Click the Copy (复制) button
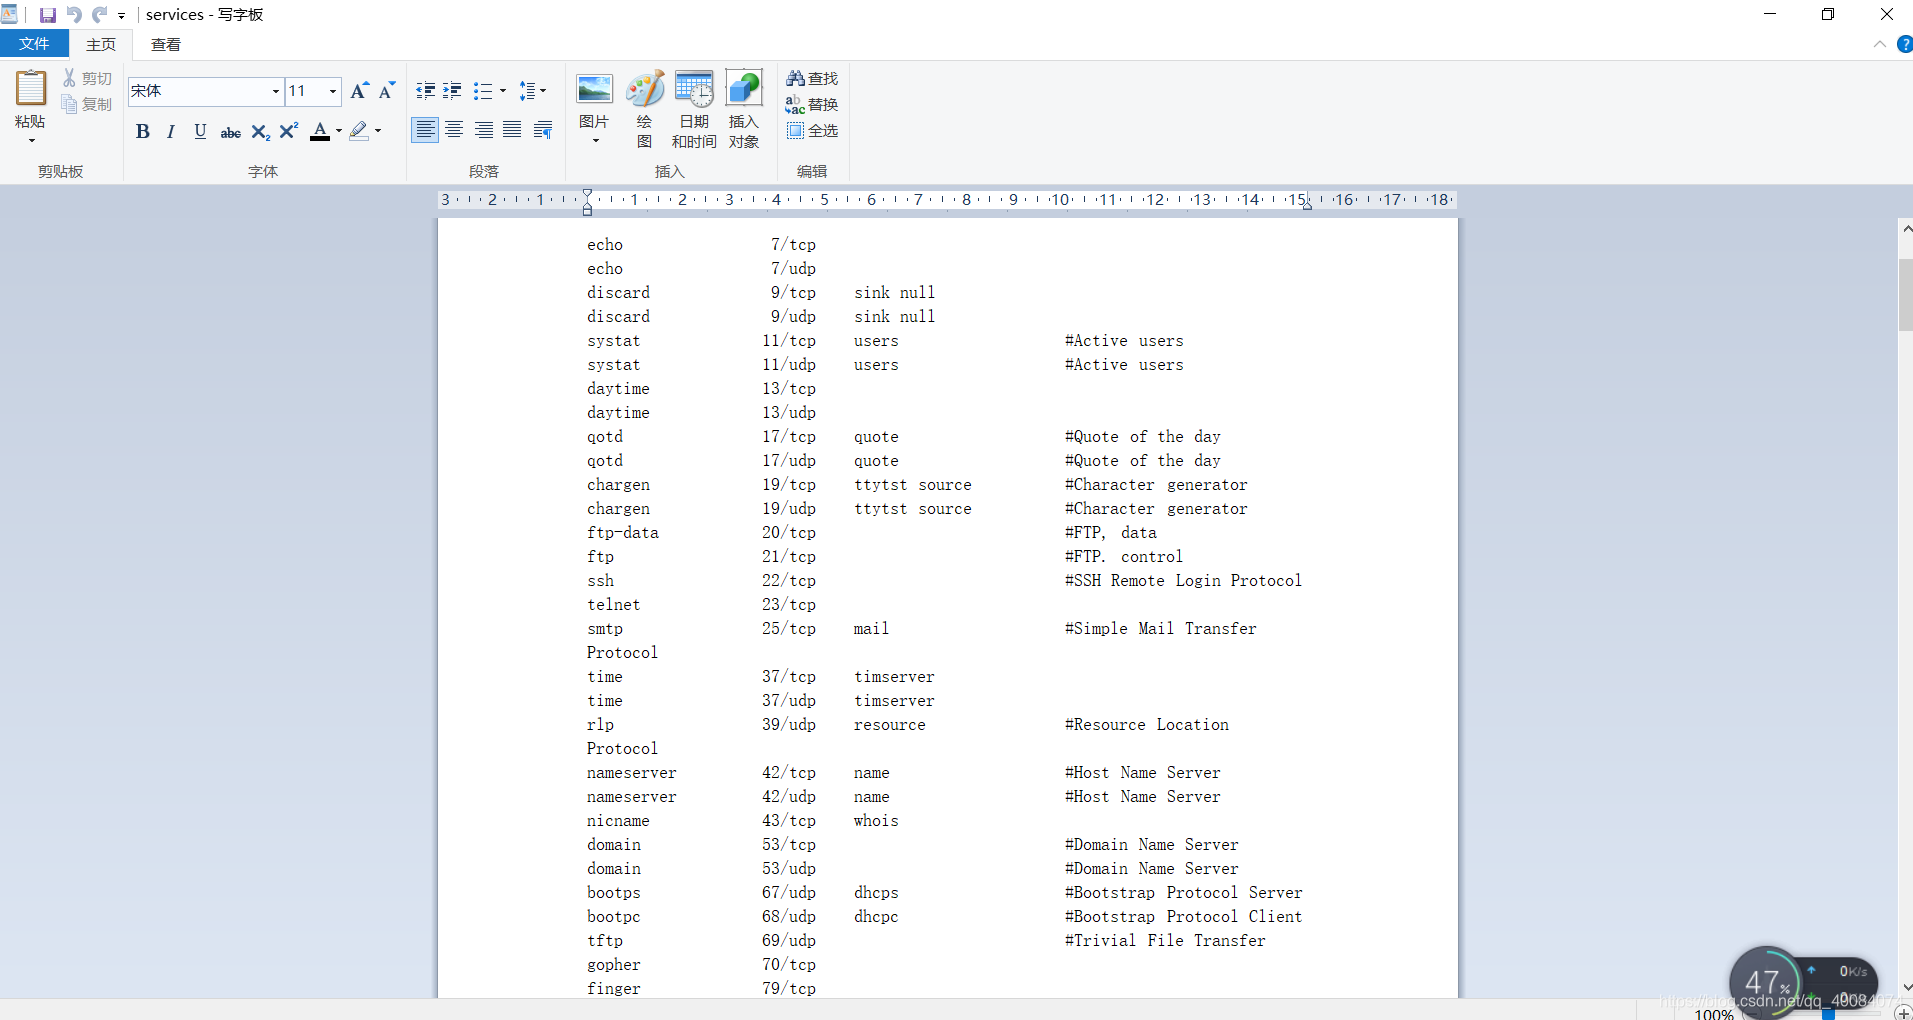Screen dimensions: 1913x1020 [87, 104]
